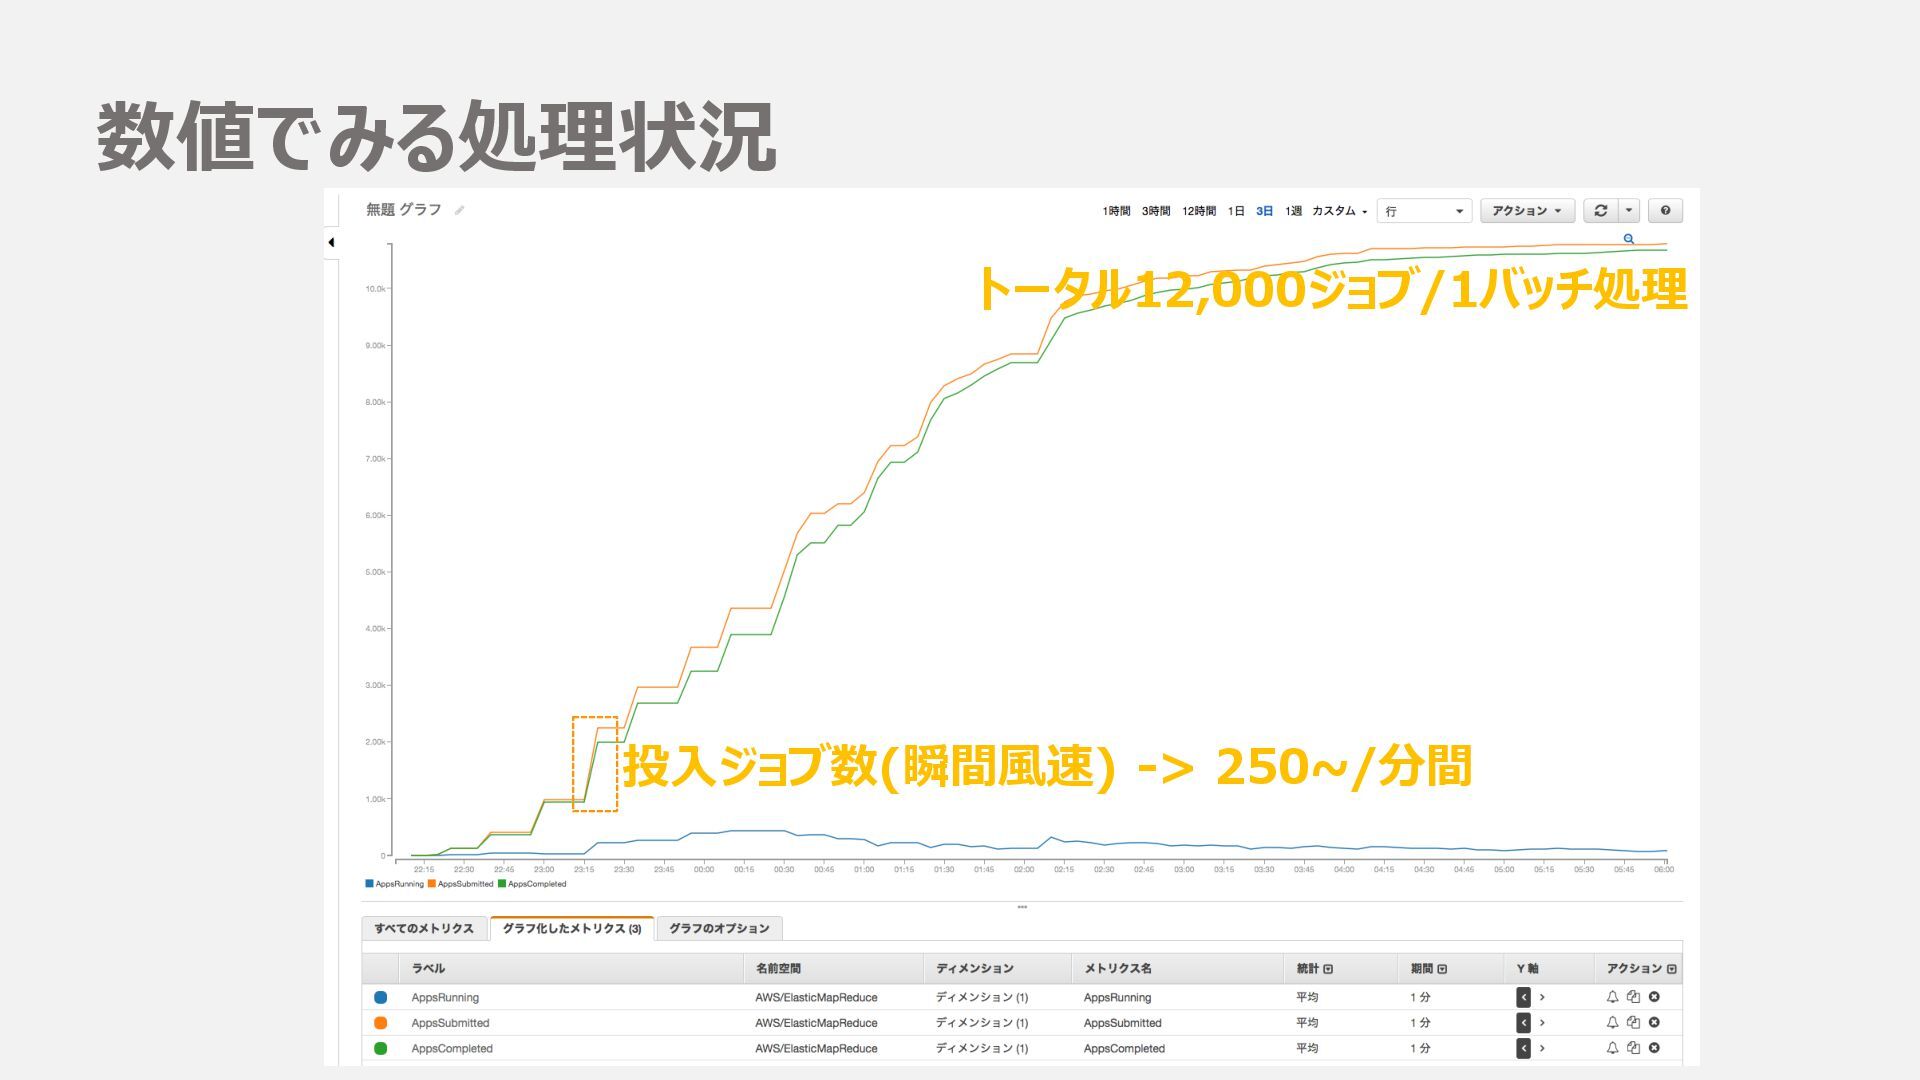Set AppsSubmitted Y axis to left

(1523, 1022)
